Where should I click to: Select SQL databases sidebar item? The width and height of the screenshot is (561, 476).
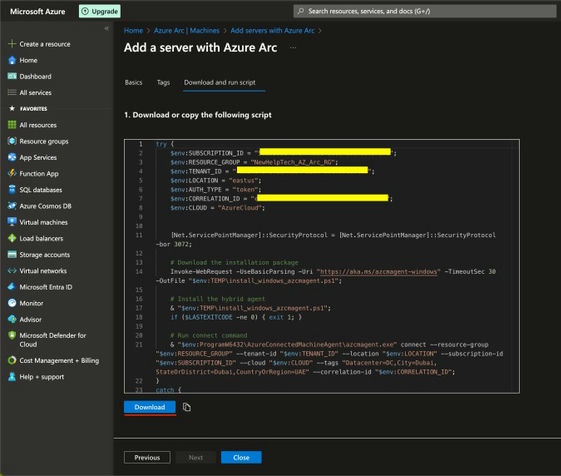35,190
